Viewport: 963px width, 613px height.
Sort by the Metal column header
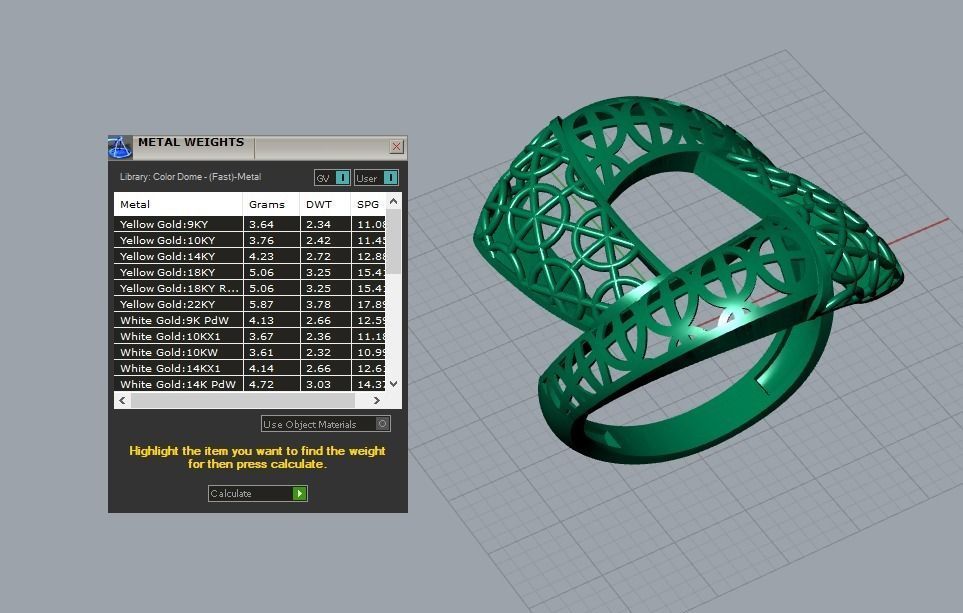point(178,204)
